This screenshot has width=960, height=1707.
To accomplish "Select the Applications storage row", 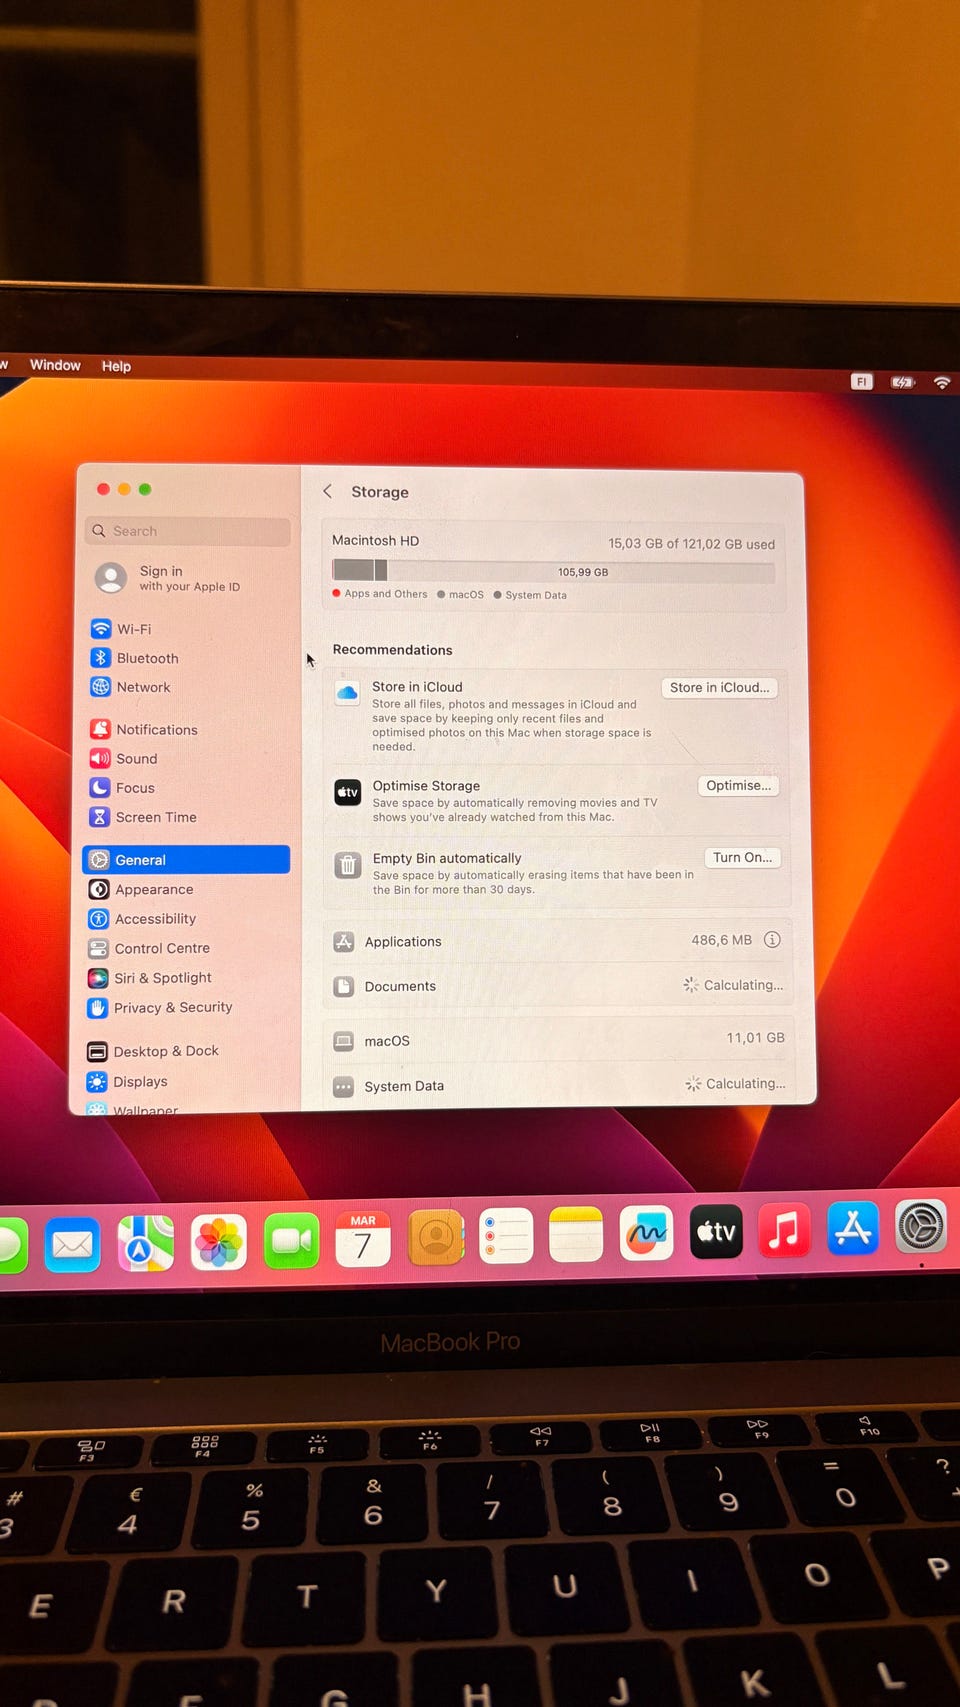I will coord(558,941).
